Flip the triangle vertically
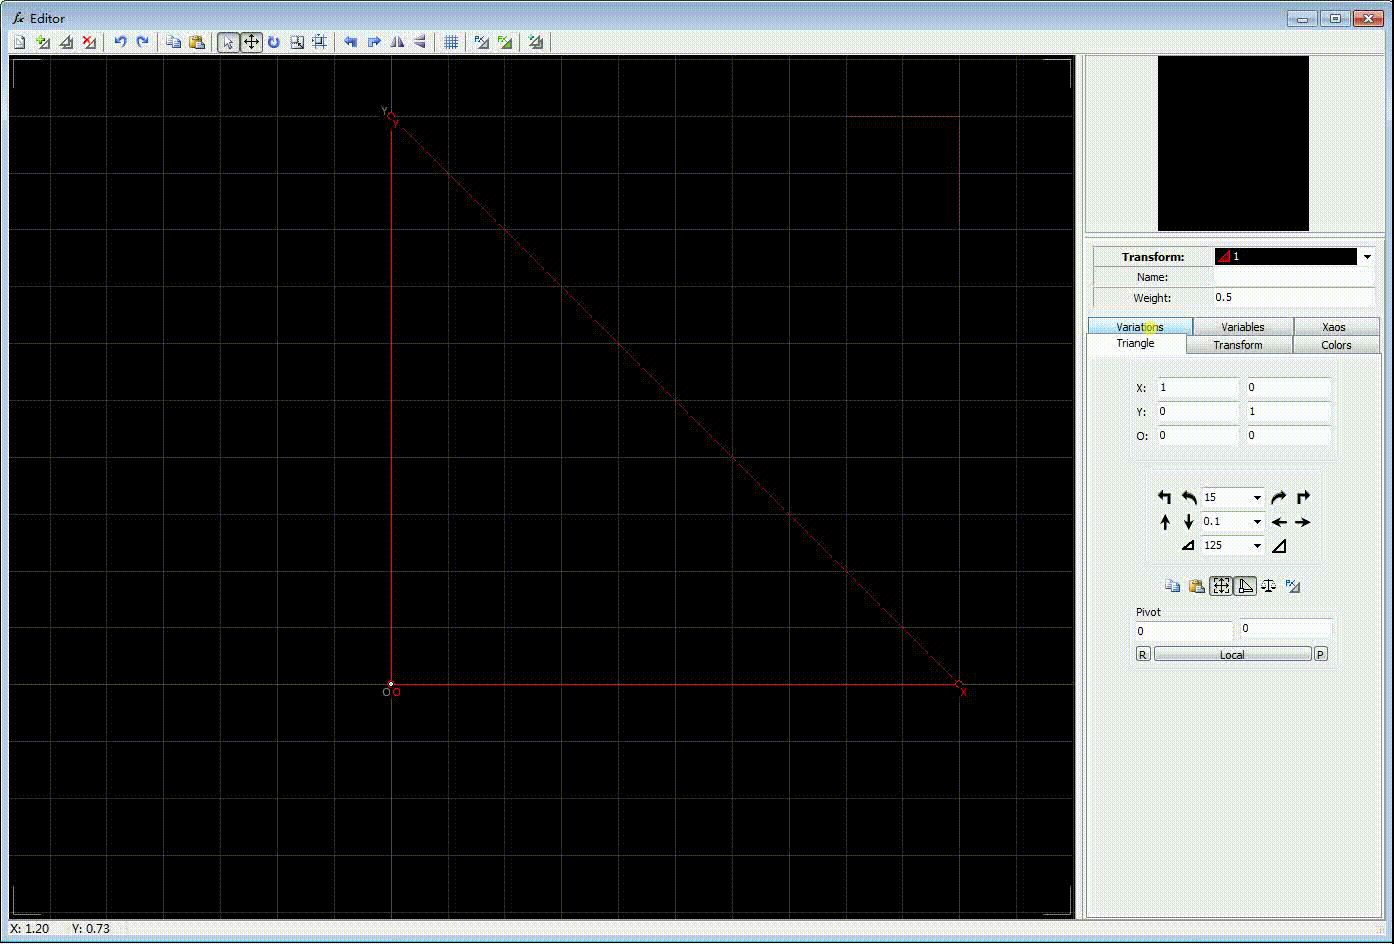 420,42
